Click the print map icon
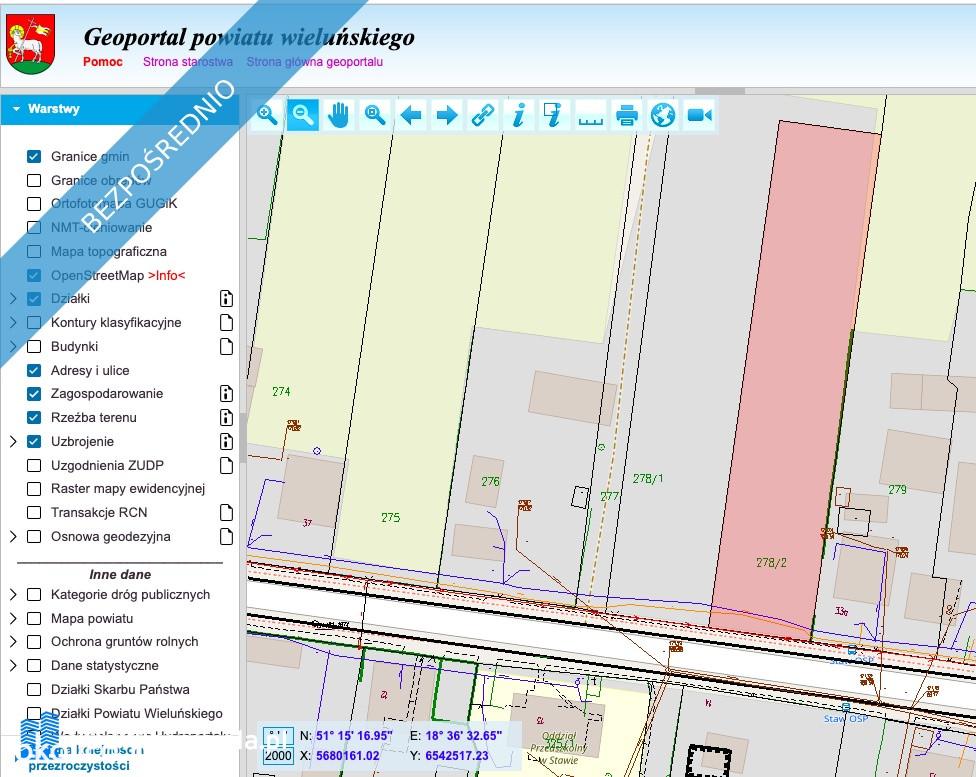Image resolution: width=976 pixels, height=777 pixels. [x=627, y=115]
